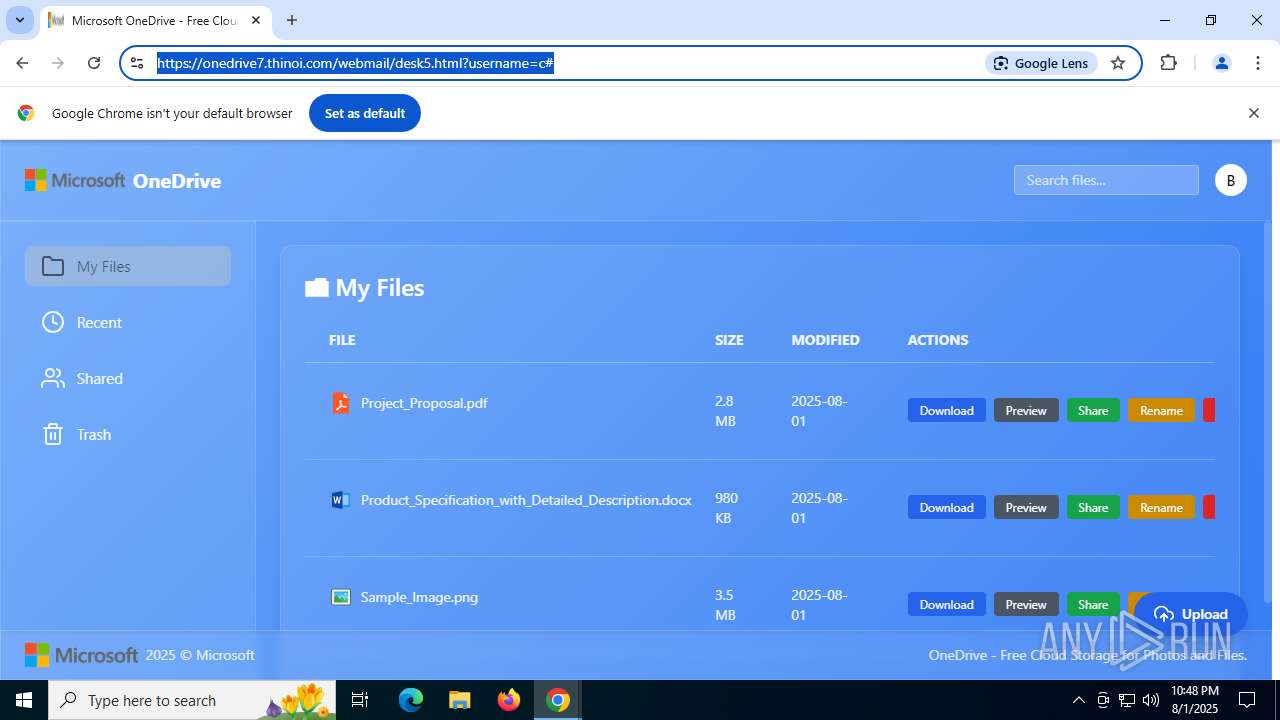Image resolution: width=1280 pixels, height=720 pixels.
Task: Click the taskbar search box
Action: click(x=194, y=700)
